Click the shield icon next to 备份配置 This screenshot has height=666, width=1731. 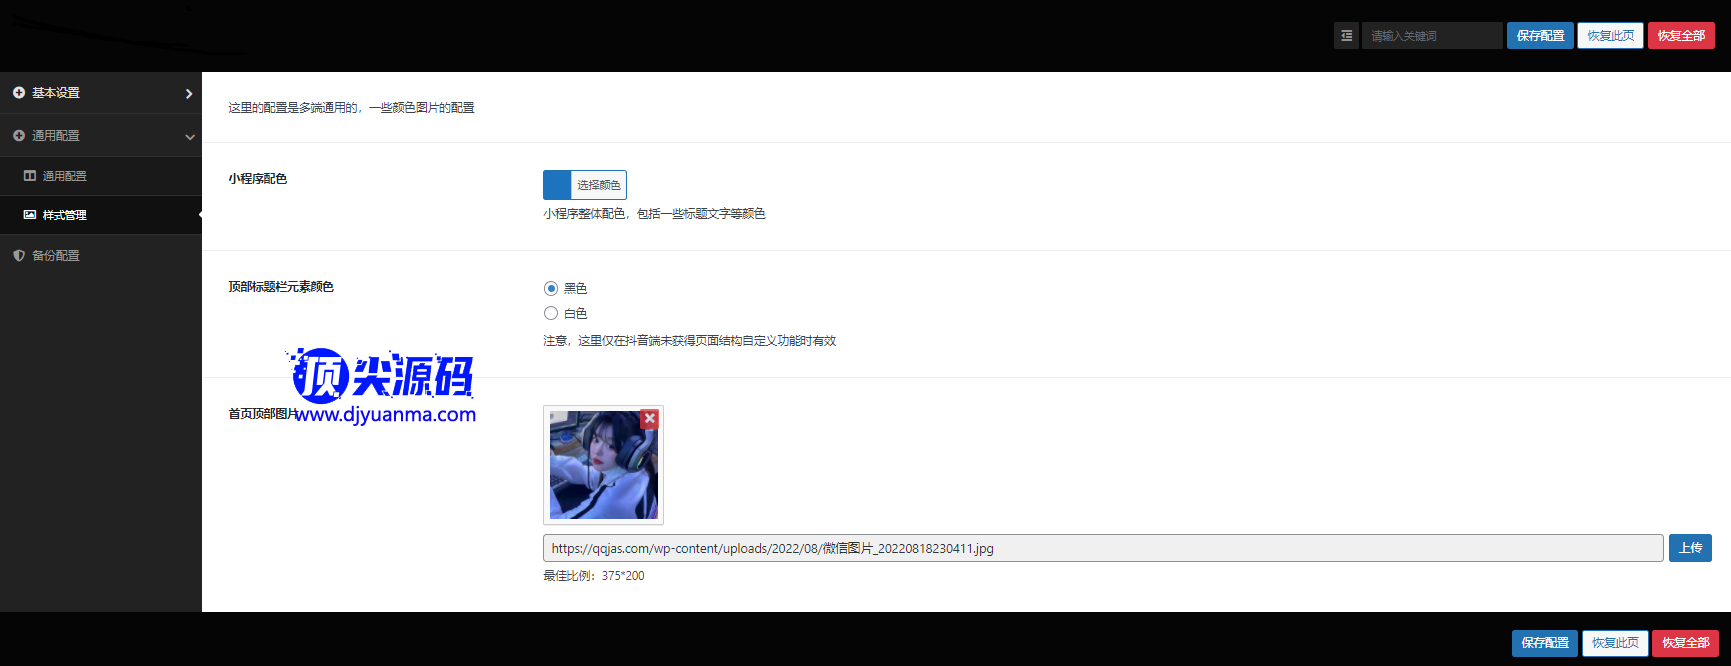click(x=19, y=256)
